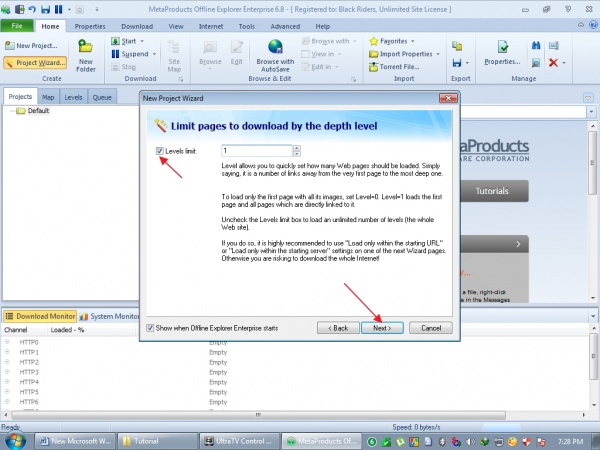Click the binoculars find icon
Screen dimensions: 600x450
pos(536,46)
